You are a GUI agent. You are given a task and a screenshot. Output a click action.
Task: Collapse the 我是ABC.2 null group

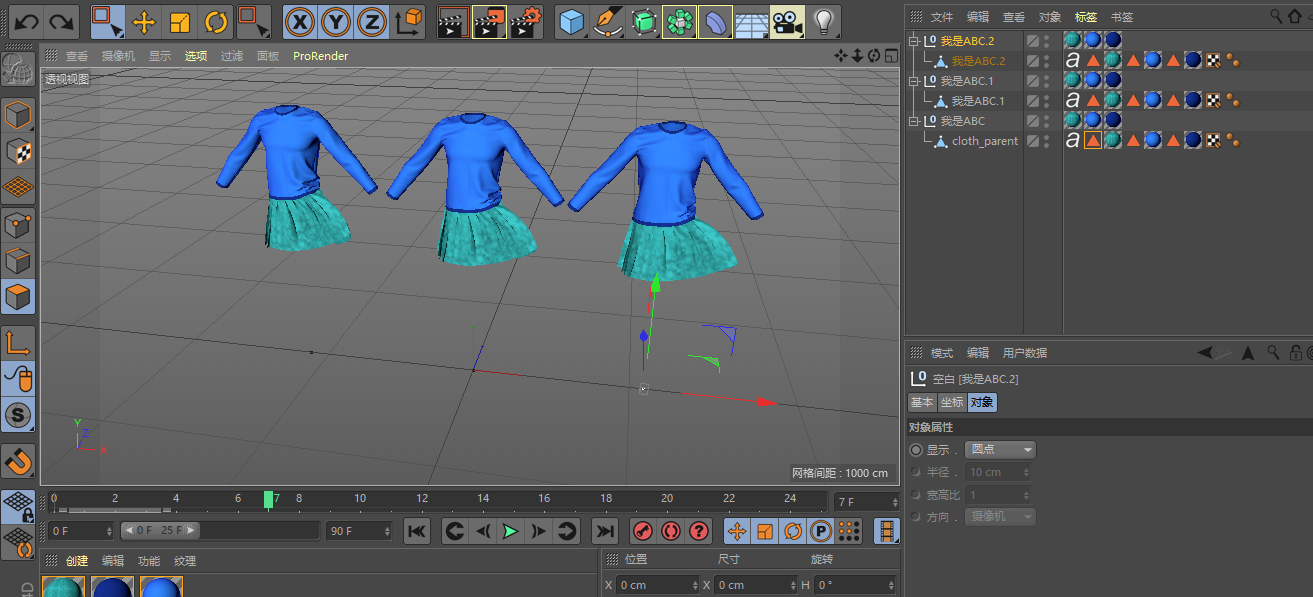coord(913,41)
